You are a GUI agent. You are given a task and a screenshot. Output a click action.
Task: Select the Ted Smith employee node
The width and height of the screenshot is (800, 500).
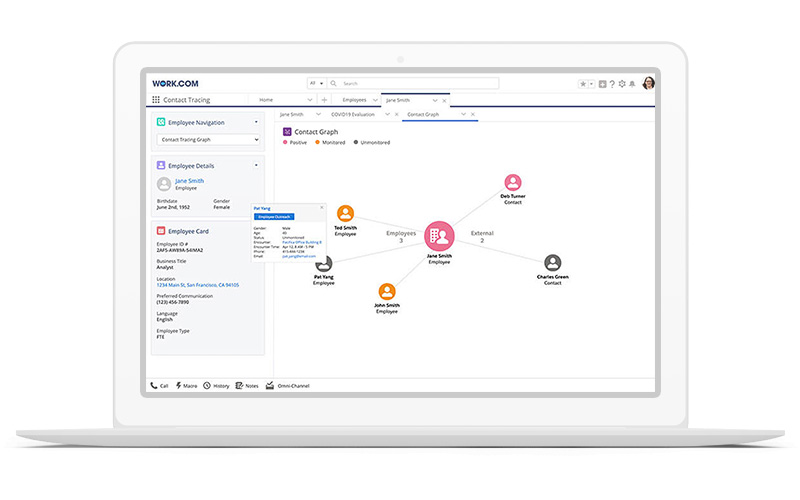point(345,213)
